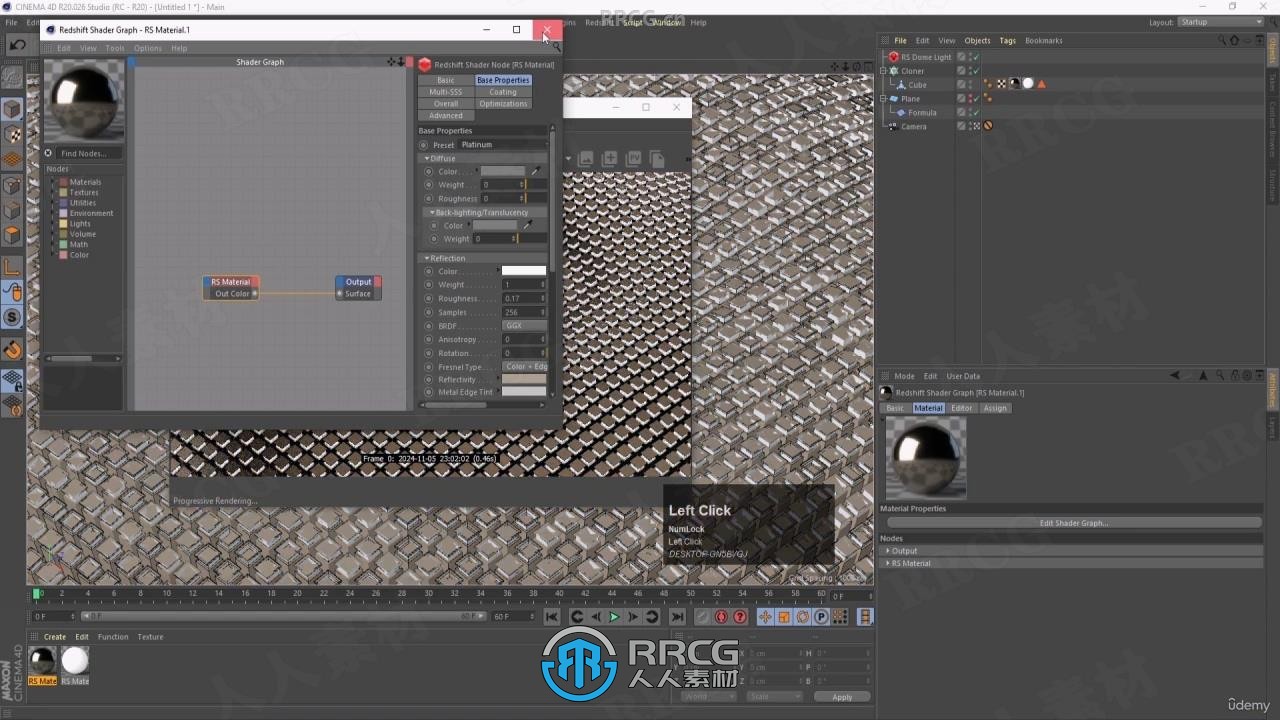Viewport: 1280px width, 720px height.
Task: Toggle the Diffuse Roughness animation circle
Action: [x=430, y=198]
